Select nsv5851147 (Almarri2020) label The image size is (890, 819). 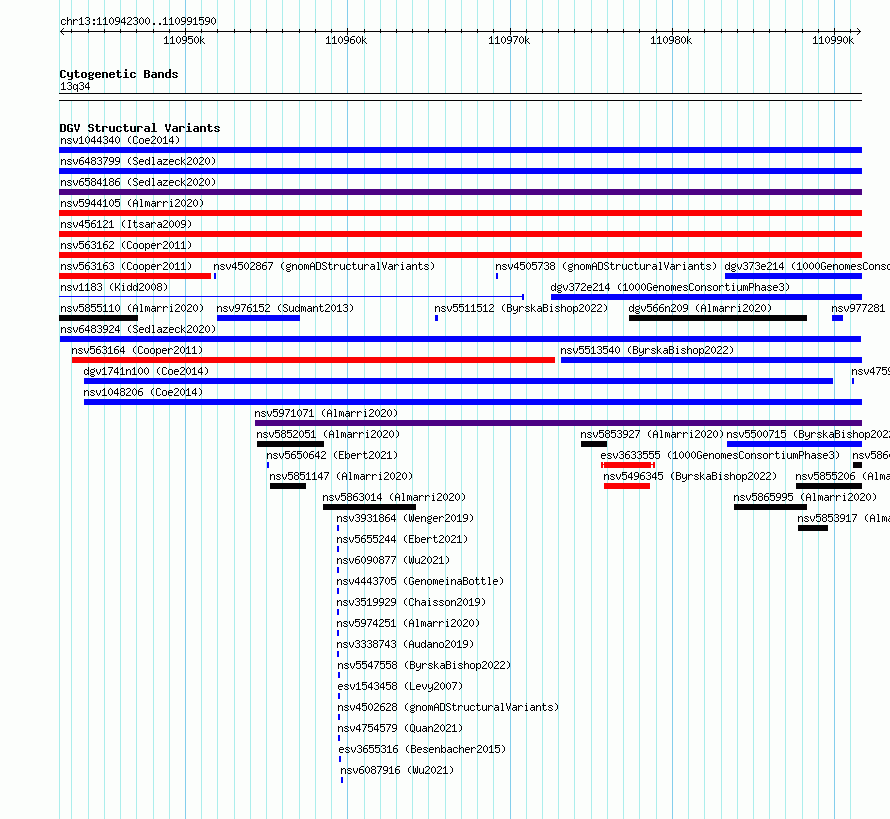click(x=341, y=476)
